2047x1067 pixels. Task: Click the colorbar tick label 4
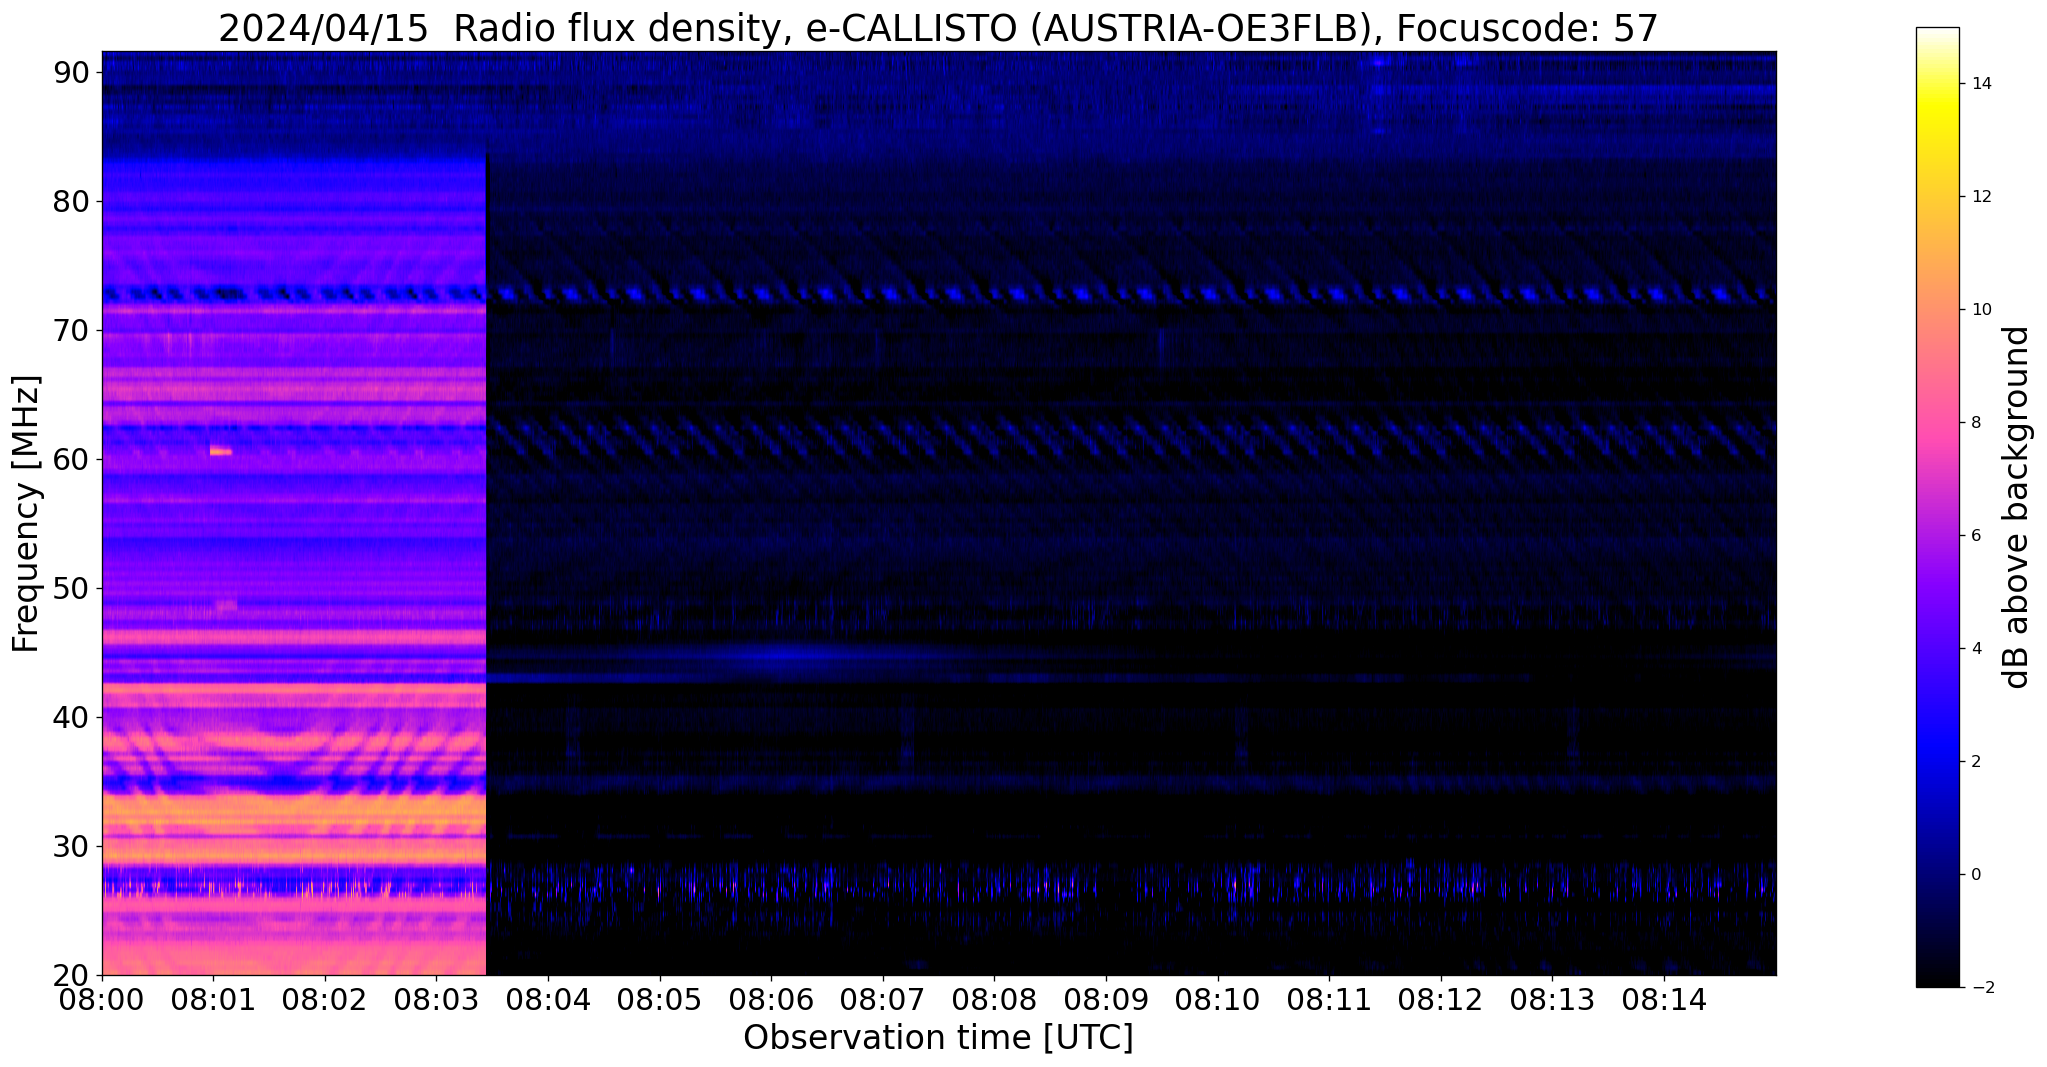click(x=1975, y=649)
